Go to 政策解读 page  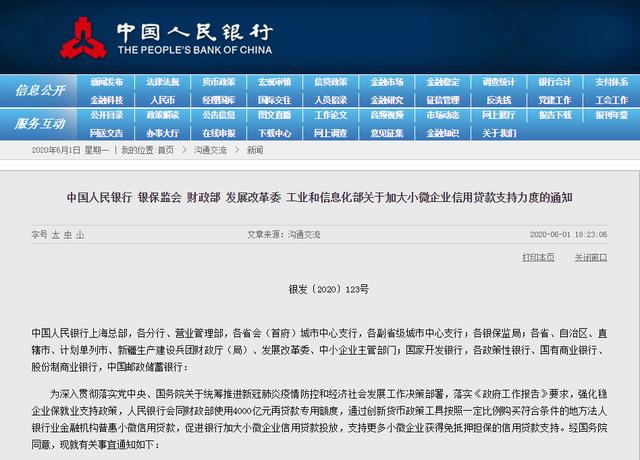tap(163, 115)
